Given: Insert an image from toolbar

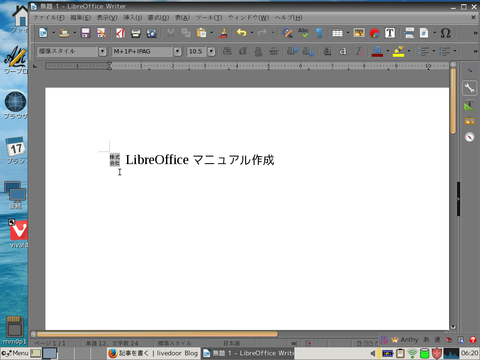Looking at the screenshot, I should pos(359,33).
